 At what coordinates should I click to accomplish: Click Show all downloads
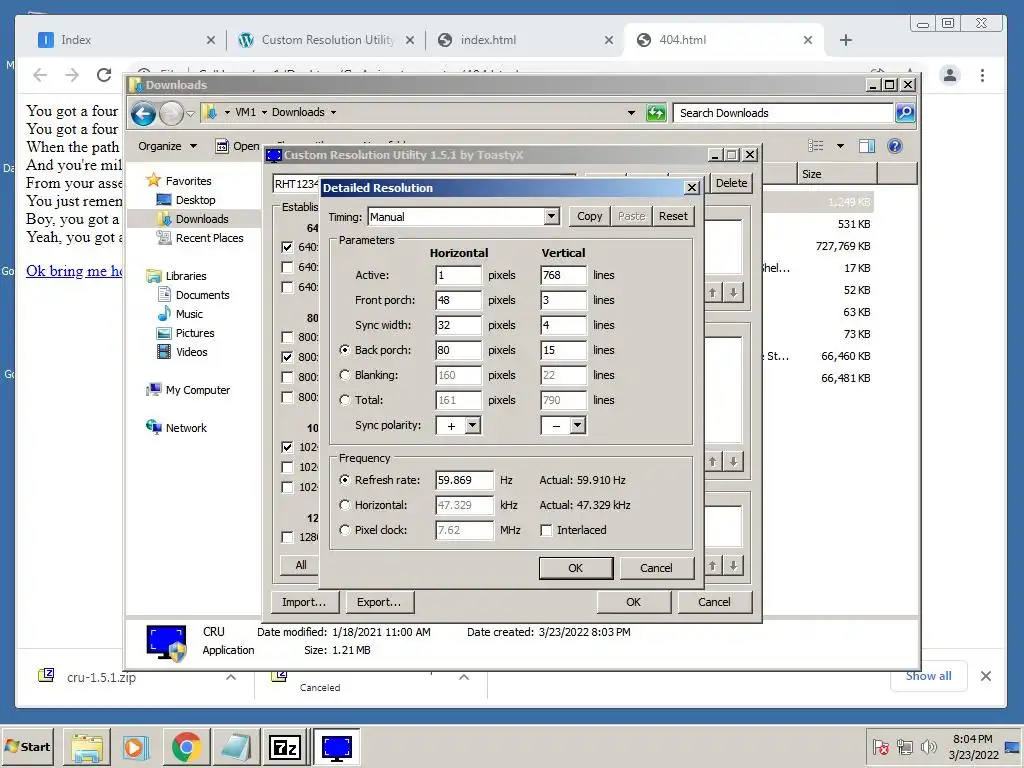[928, 676]
